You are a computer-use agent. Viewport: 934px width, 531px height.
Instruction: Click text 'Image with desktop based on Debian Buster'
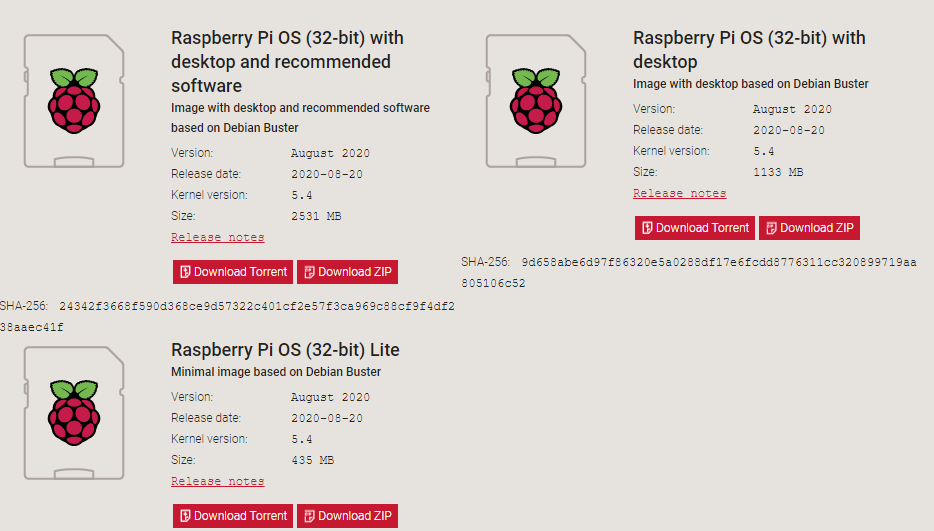click(751, 84)
